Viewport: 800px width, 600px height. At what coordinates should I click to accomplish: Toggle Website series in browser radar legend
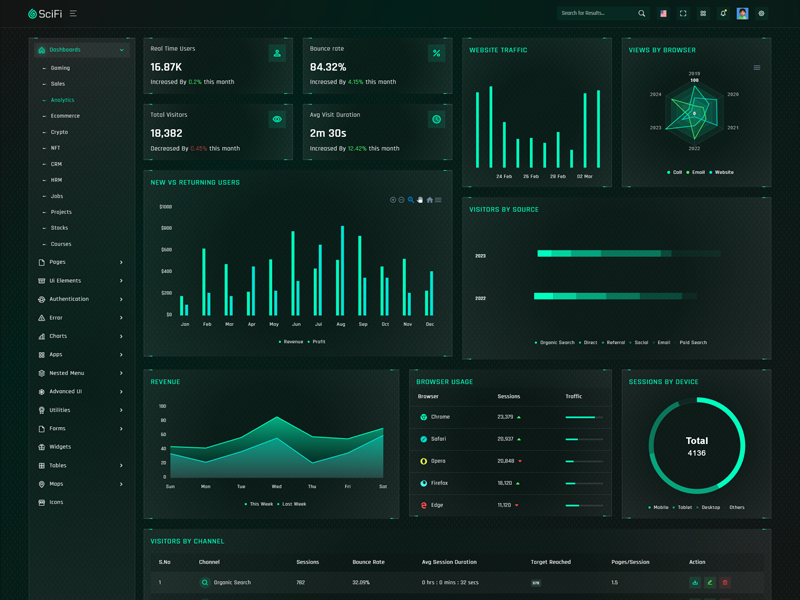pos(722,172)
